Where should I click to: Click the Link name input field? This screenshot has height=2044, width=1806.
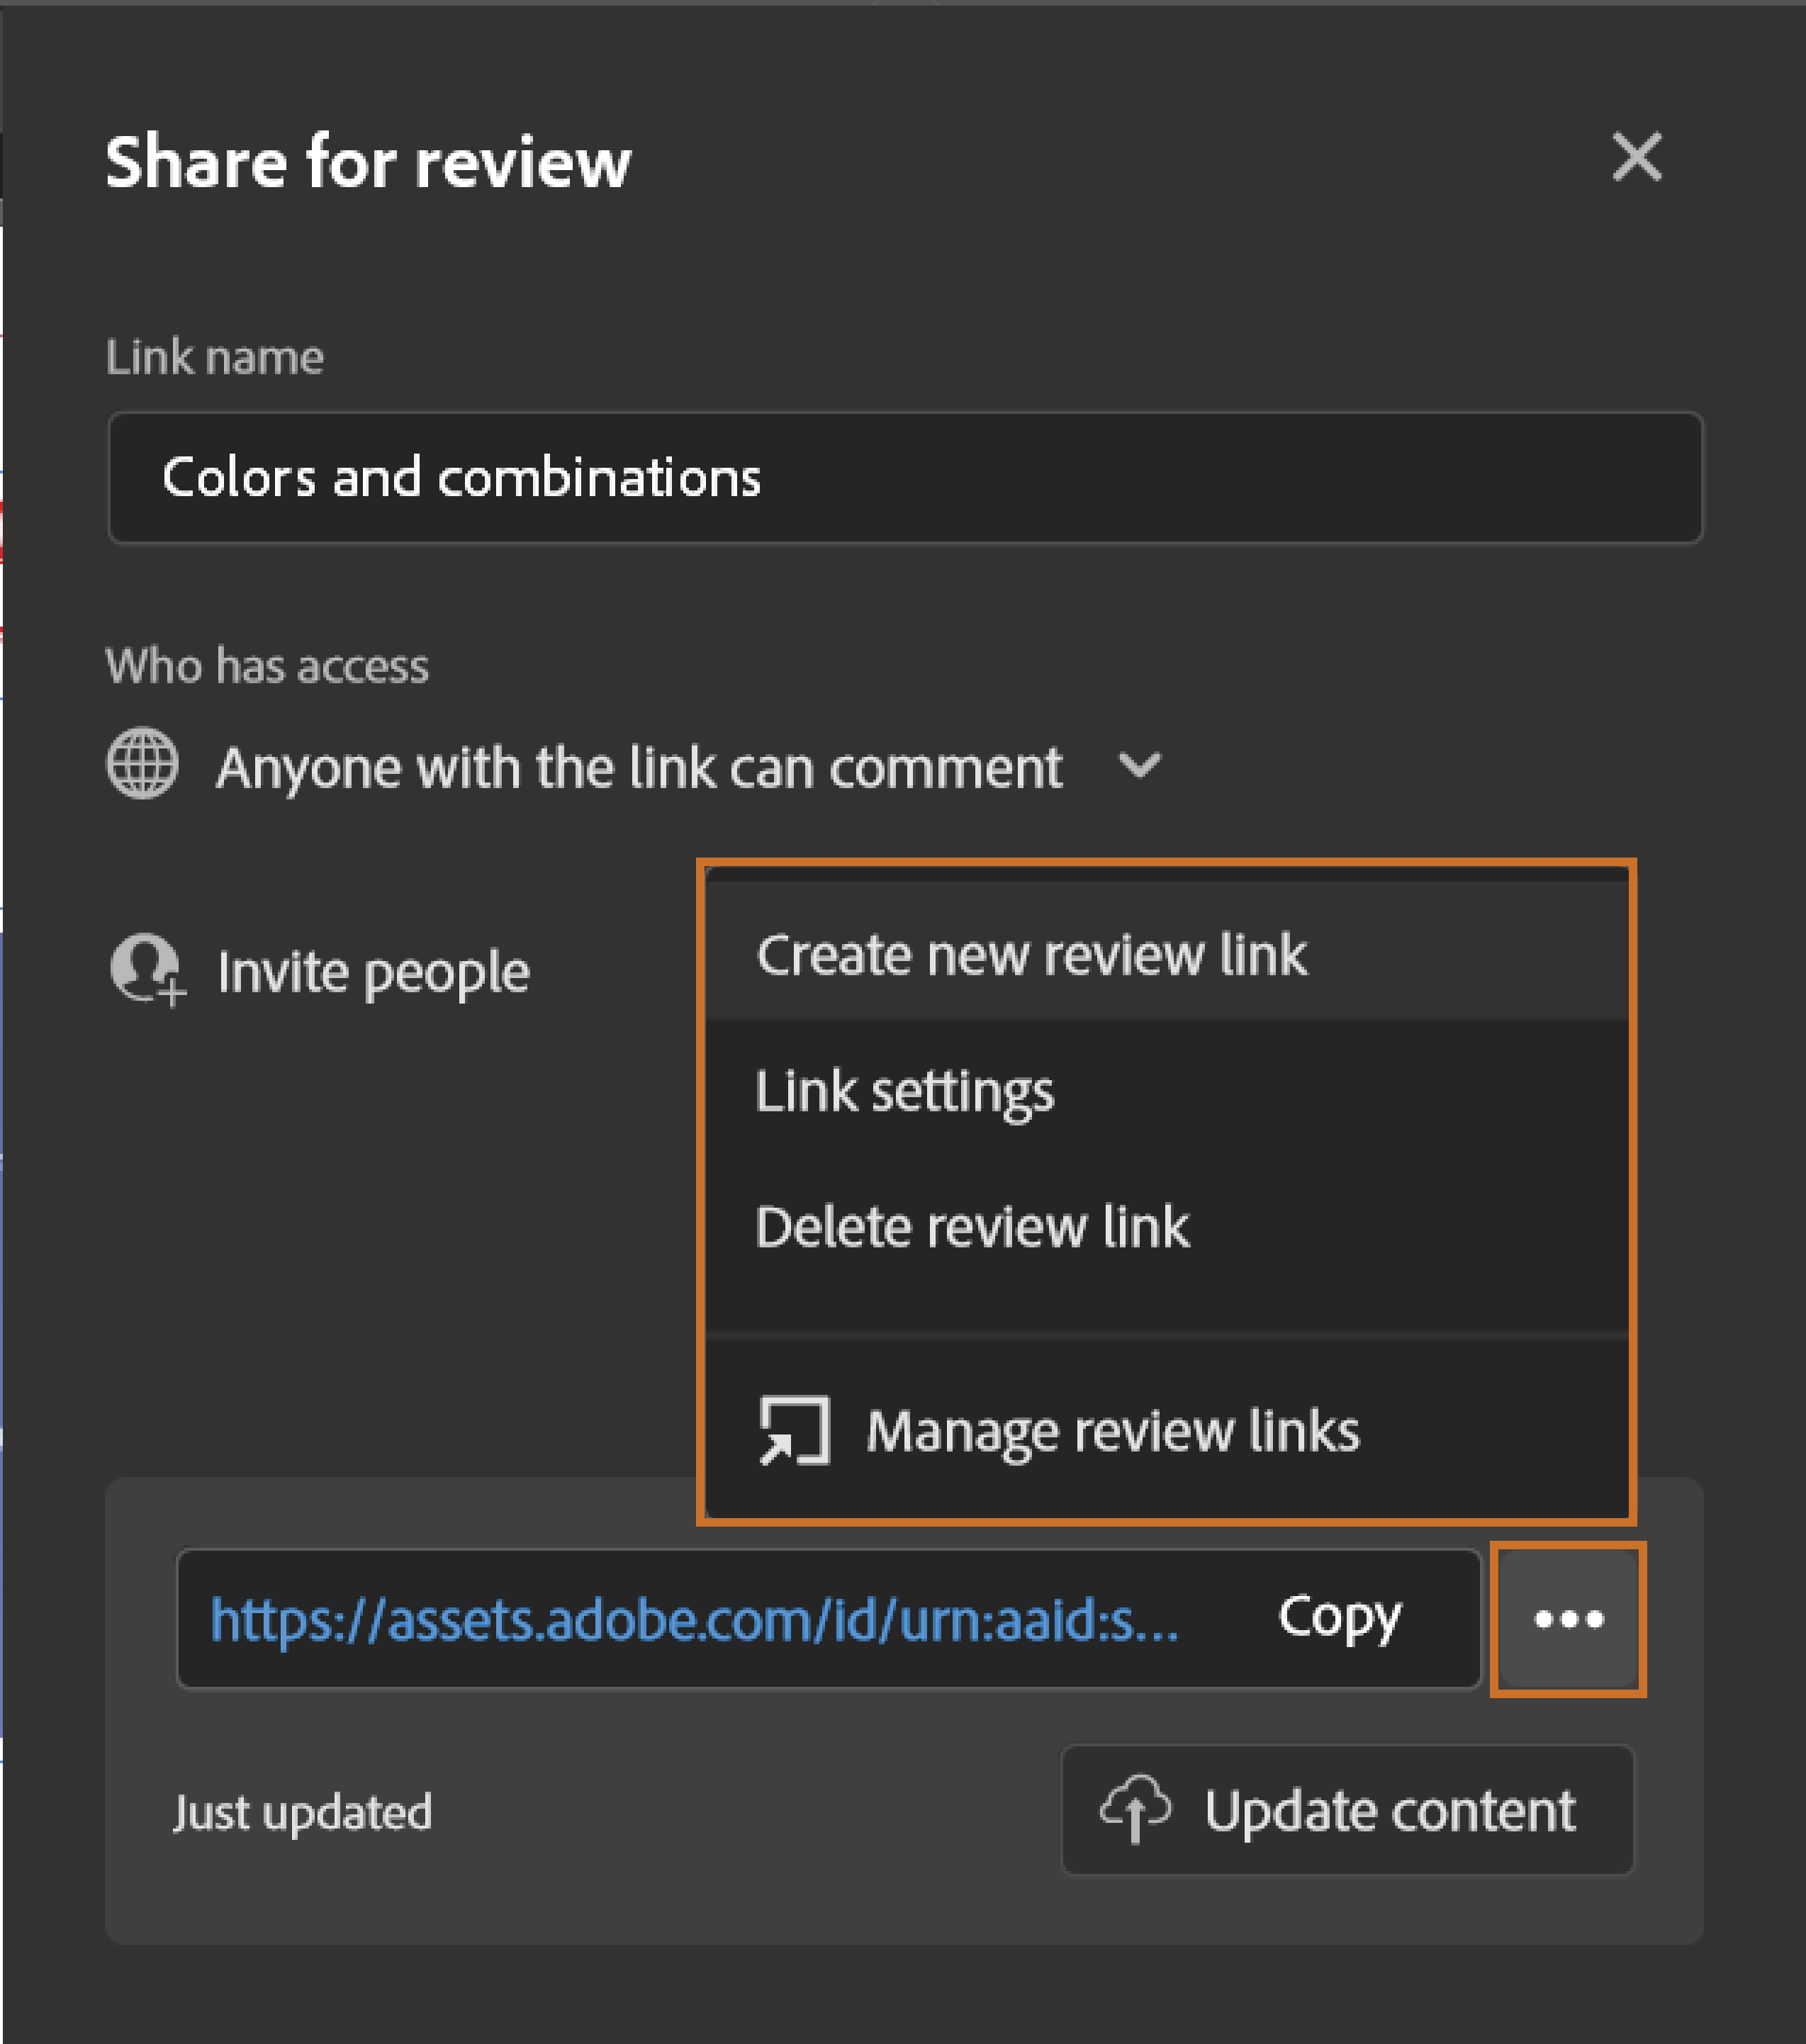[904, 477]
